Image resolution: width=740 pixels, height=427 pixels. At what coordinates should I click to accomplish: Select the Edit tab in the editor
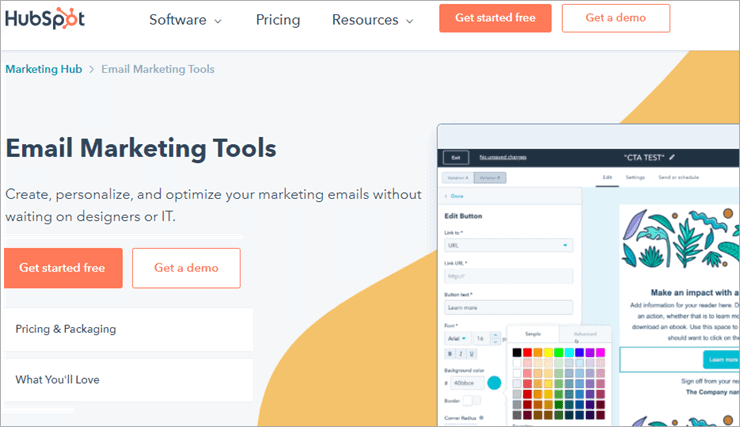[x=607, y=177]
